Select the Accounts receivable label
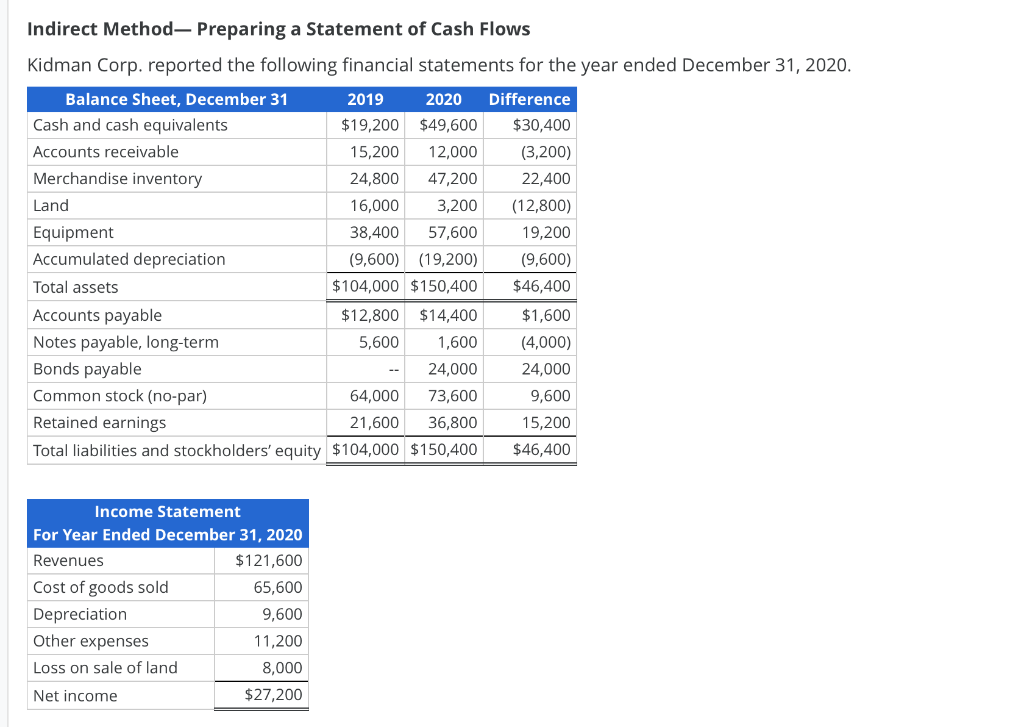Viewport: 1024px width, 727px height. [106, 152]
